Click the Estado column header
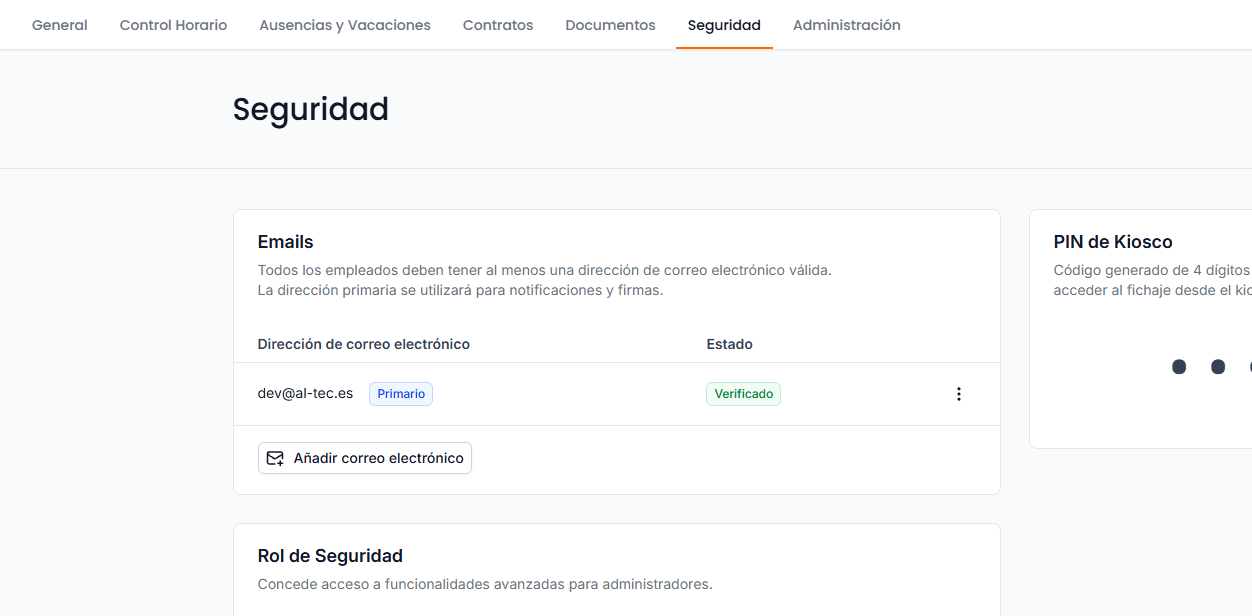The width and height of the screenshot is (1252, 616). click(729, 344)
